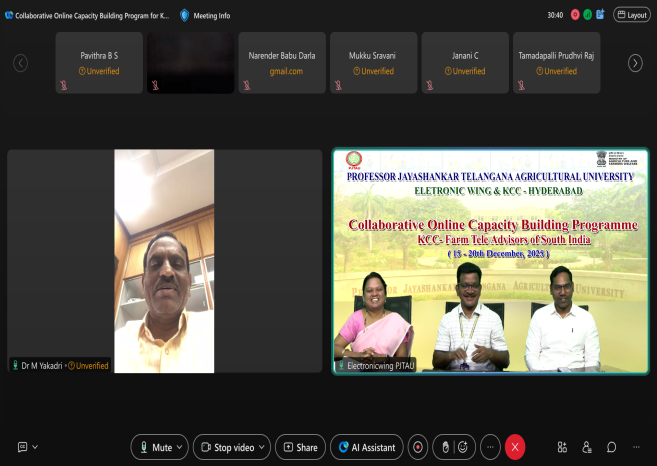Expand video options arrow beside Stop video
The width and height of the screenshot is (657, 466).
[x=263, y=447]
